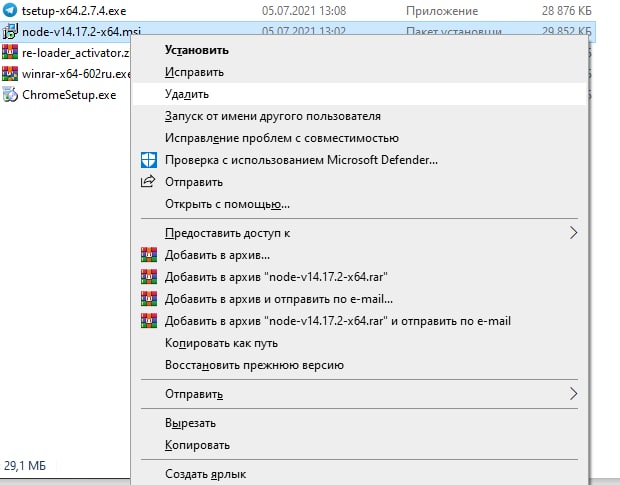Viewport: 620px width, 485px height.
Task: Choose Открыть с помощью... menu entry
Action: pyautogui.click(x=359, y=204)
